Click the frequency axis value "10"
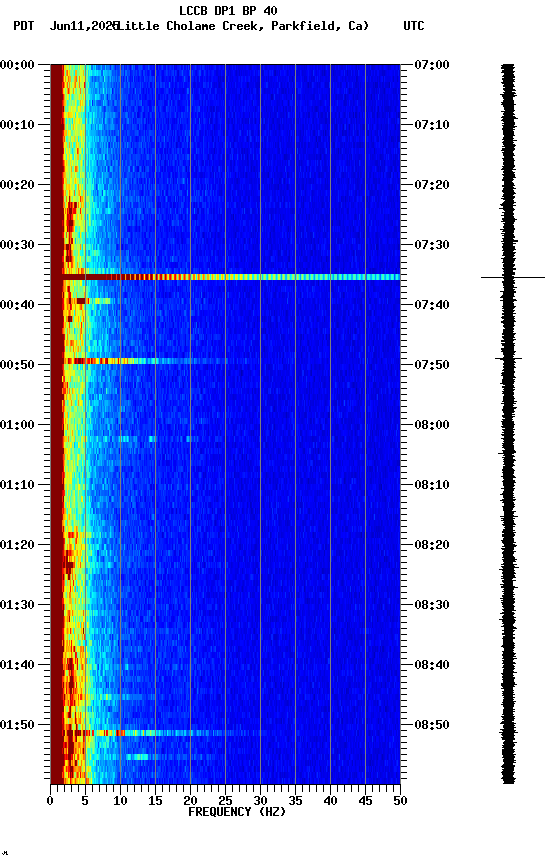The width and height of the screenshot is (552, 864). [x=120, y=801]
